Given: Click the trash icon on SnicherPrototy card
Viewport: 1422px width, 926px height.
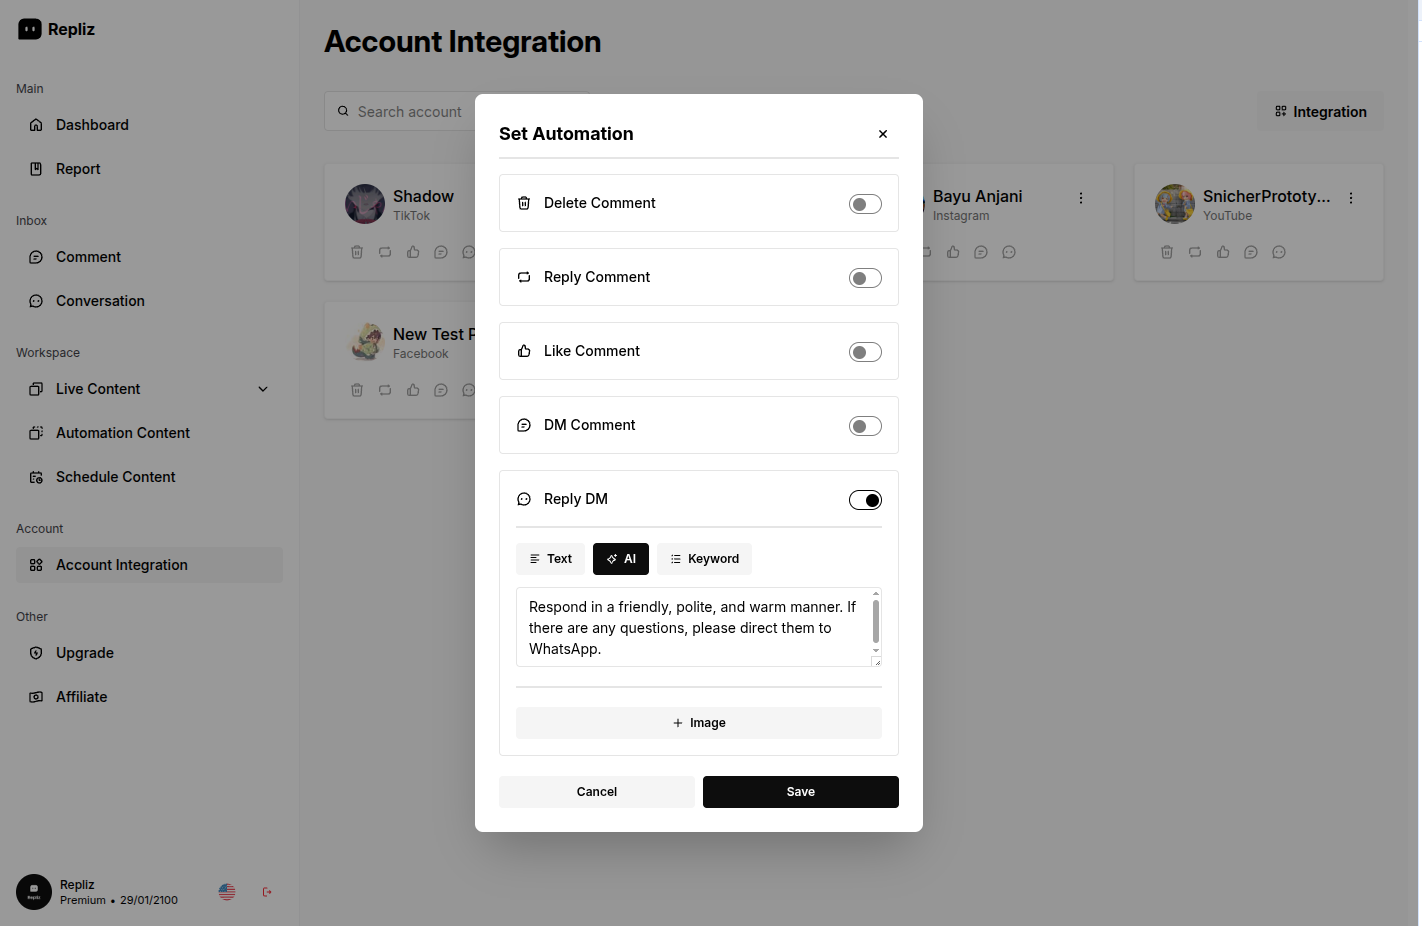Looking at the screenshot, I should tap(1167, 252).
